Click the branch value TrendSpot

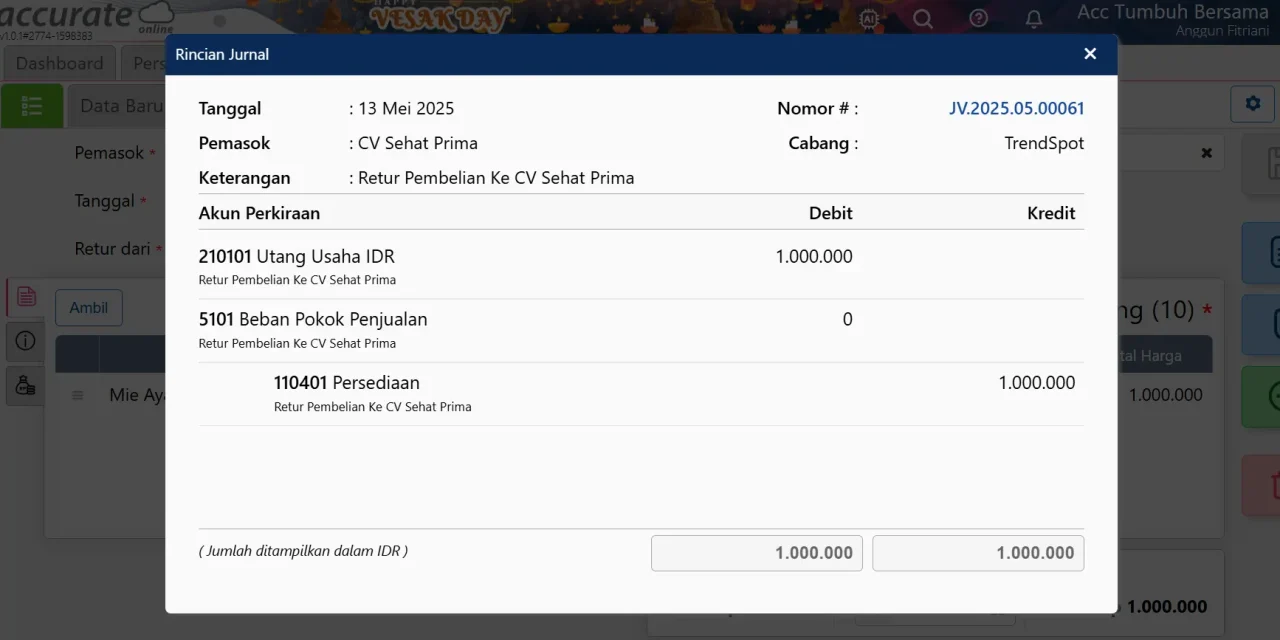click(1044, 143)
